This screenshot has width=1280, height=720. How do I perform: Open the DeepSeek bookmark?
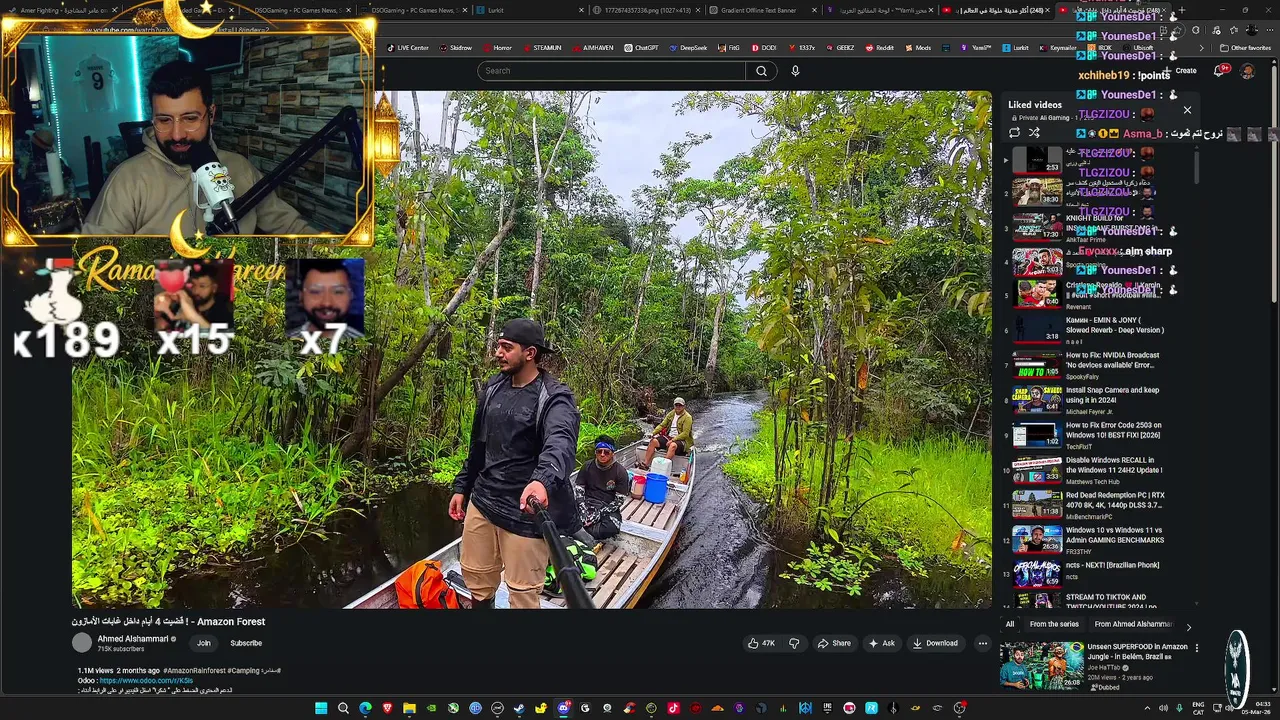click(688, 48)
